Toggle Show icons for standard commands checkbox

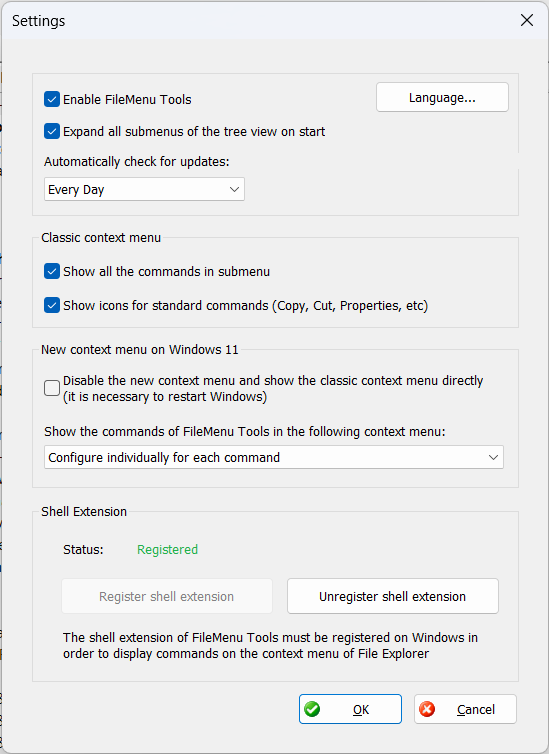click(52, 305)
